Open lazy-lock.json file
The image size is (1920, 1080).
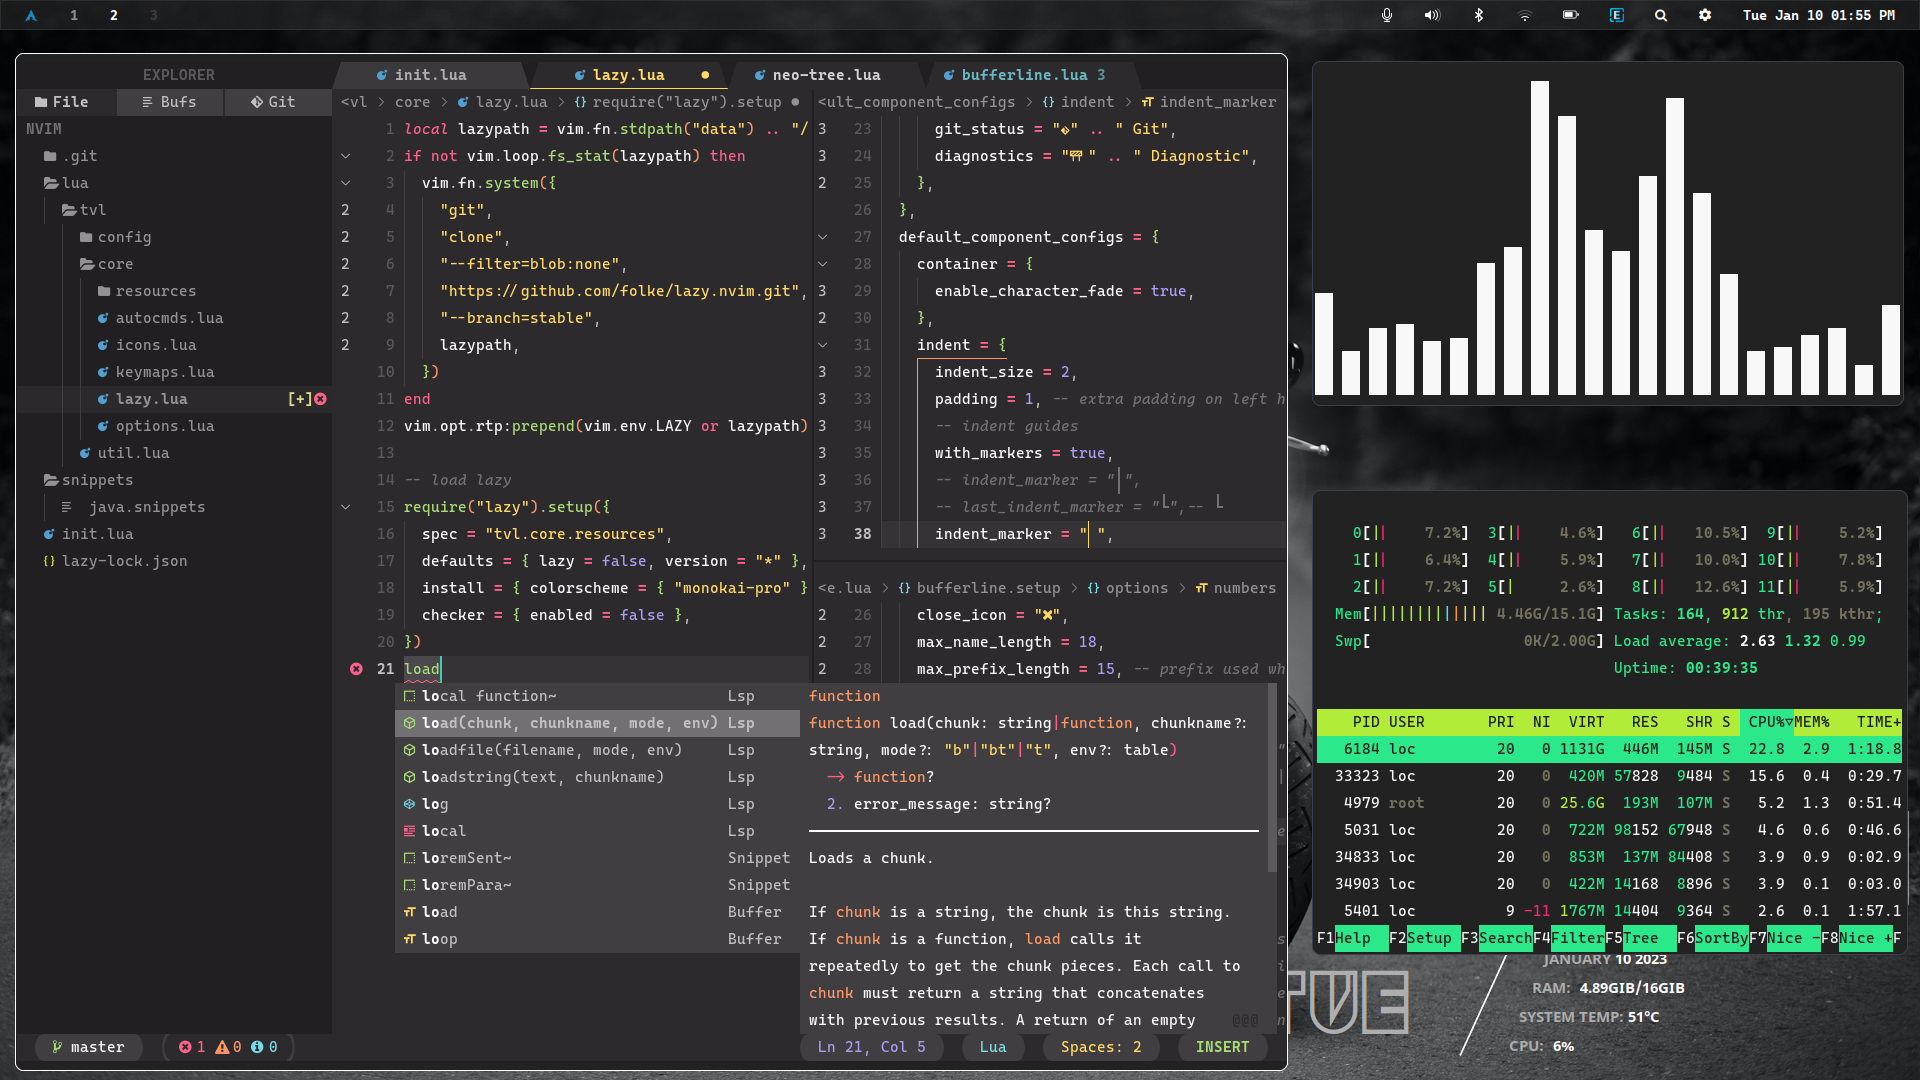point(115,561)
